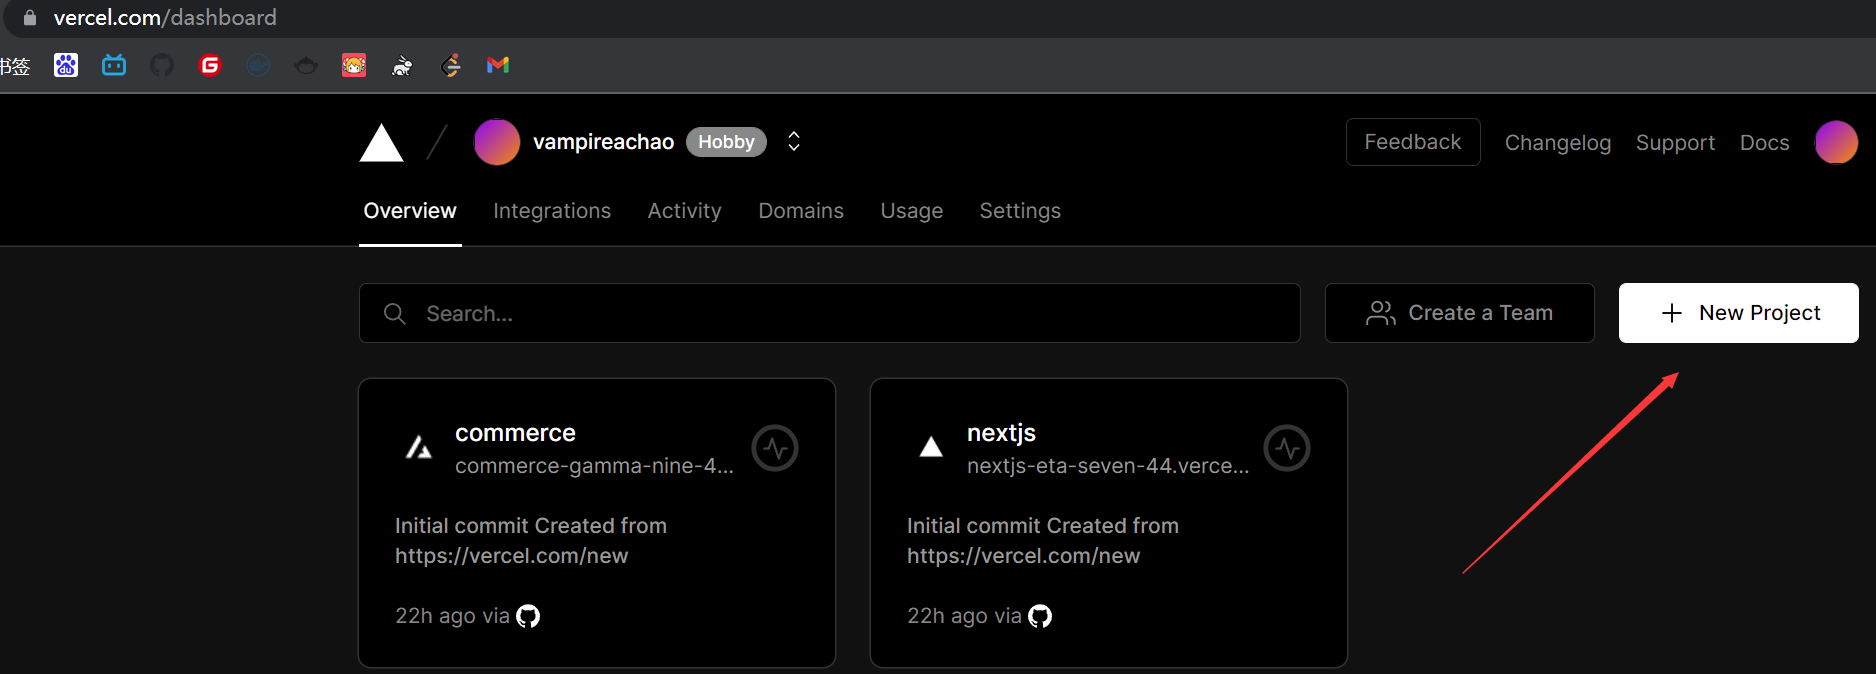The image size is (1876, 674).
Task: Click the Create a Team button
Action: point(1460,313)
